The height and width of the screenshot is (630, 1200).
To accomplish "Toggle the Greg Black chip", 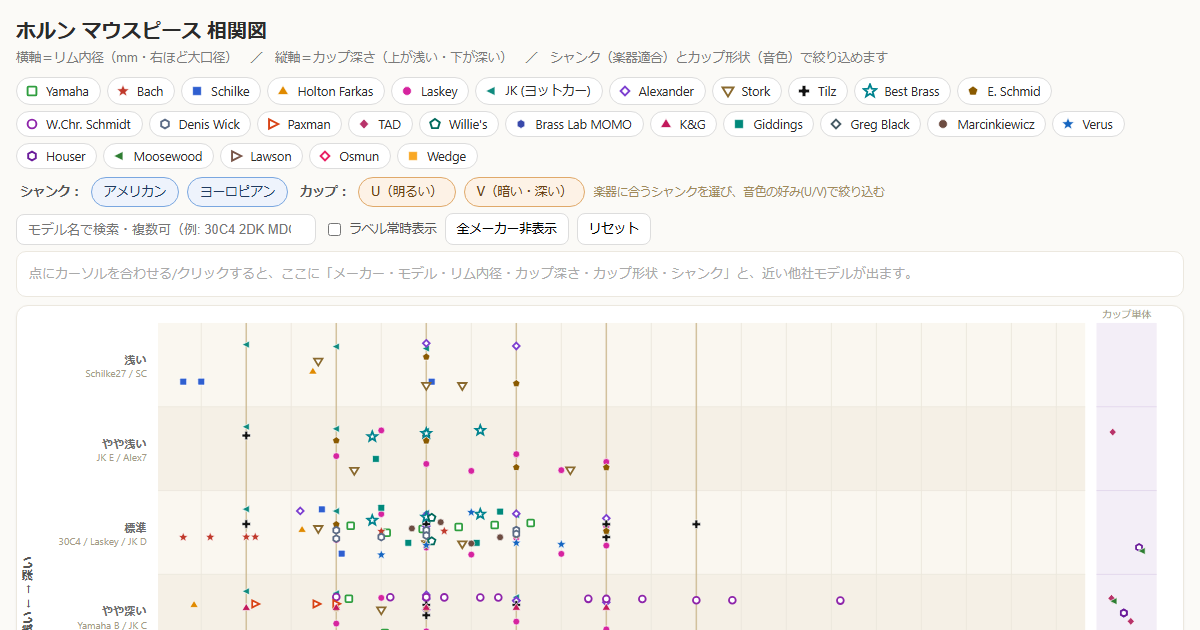I will 870,124.
